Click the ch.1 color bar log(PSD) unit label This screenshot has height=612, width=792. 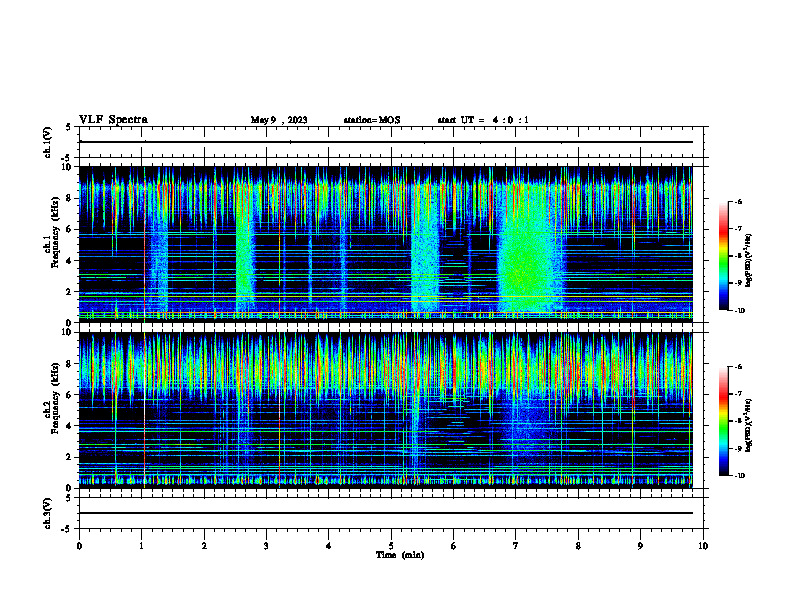(749, 260)
